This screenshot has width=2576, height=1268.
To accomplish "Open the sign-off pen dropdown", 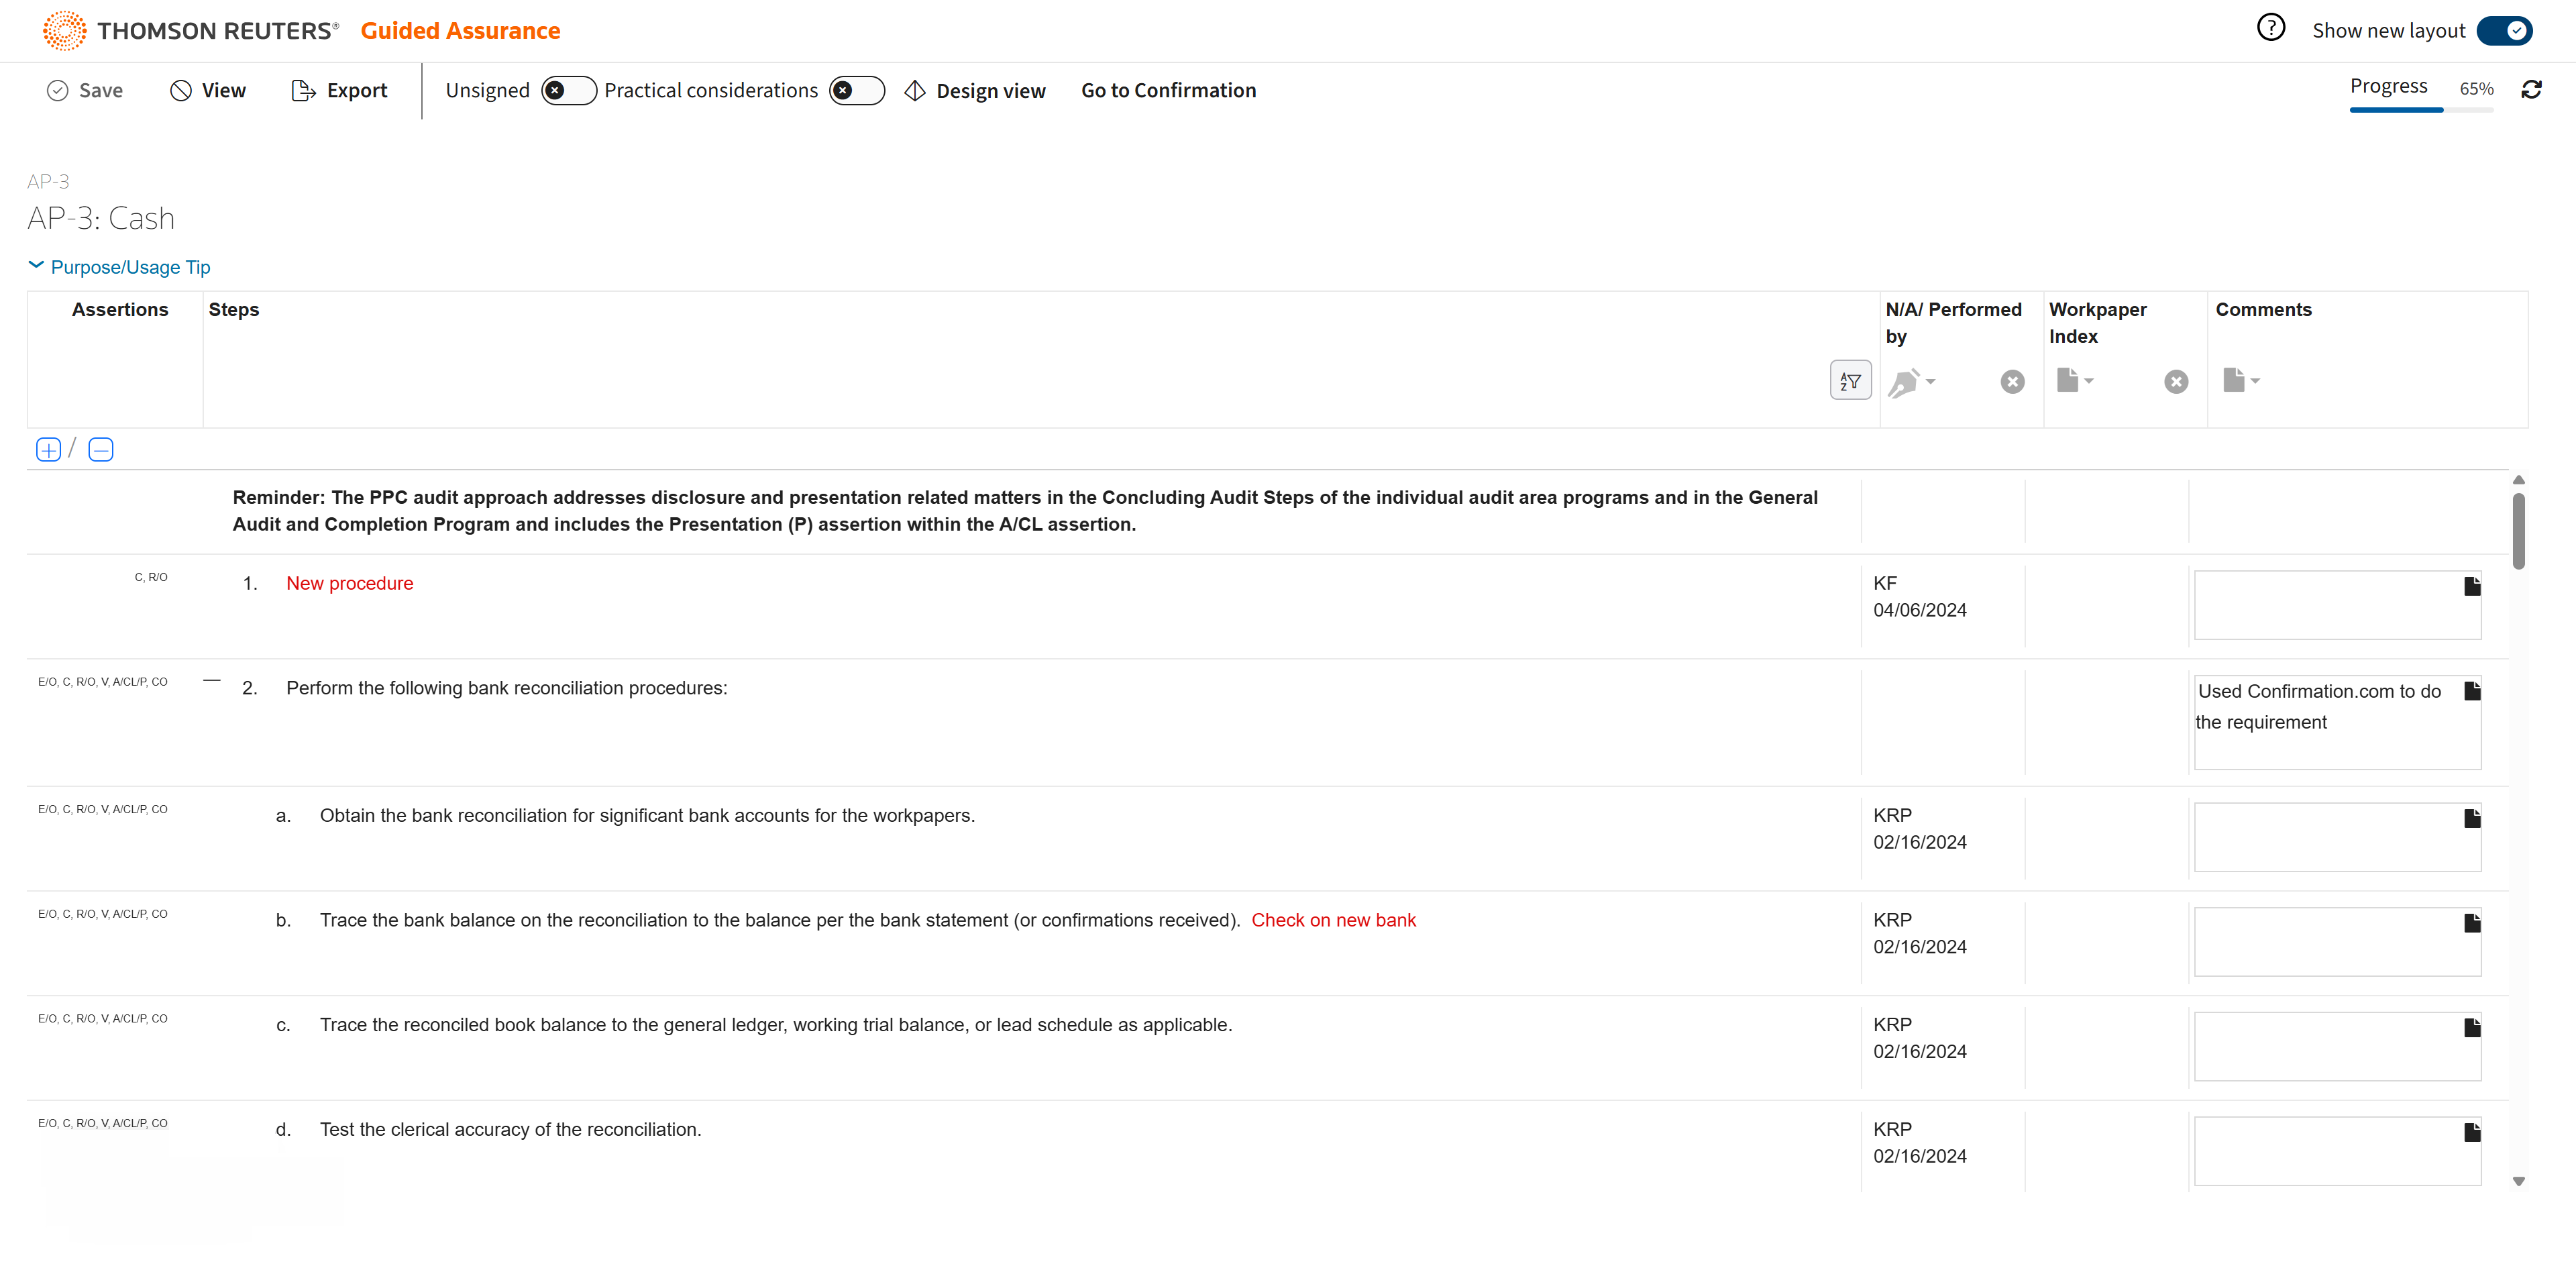I will (1911, 382).
